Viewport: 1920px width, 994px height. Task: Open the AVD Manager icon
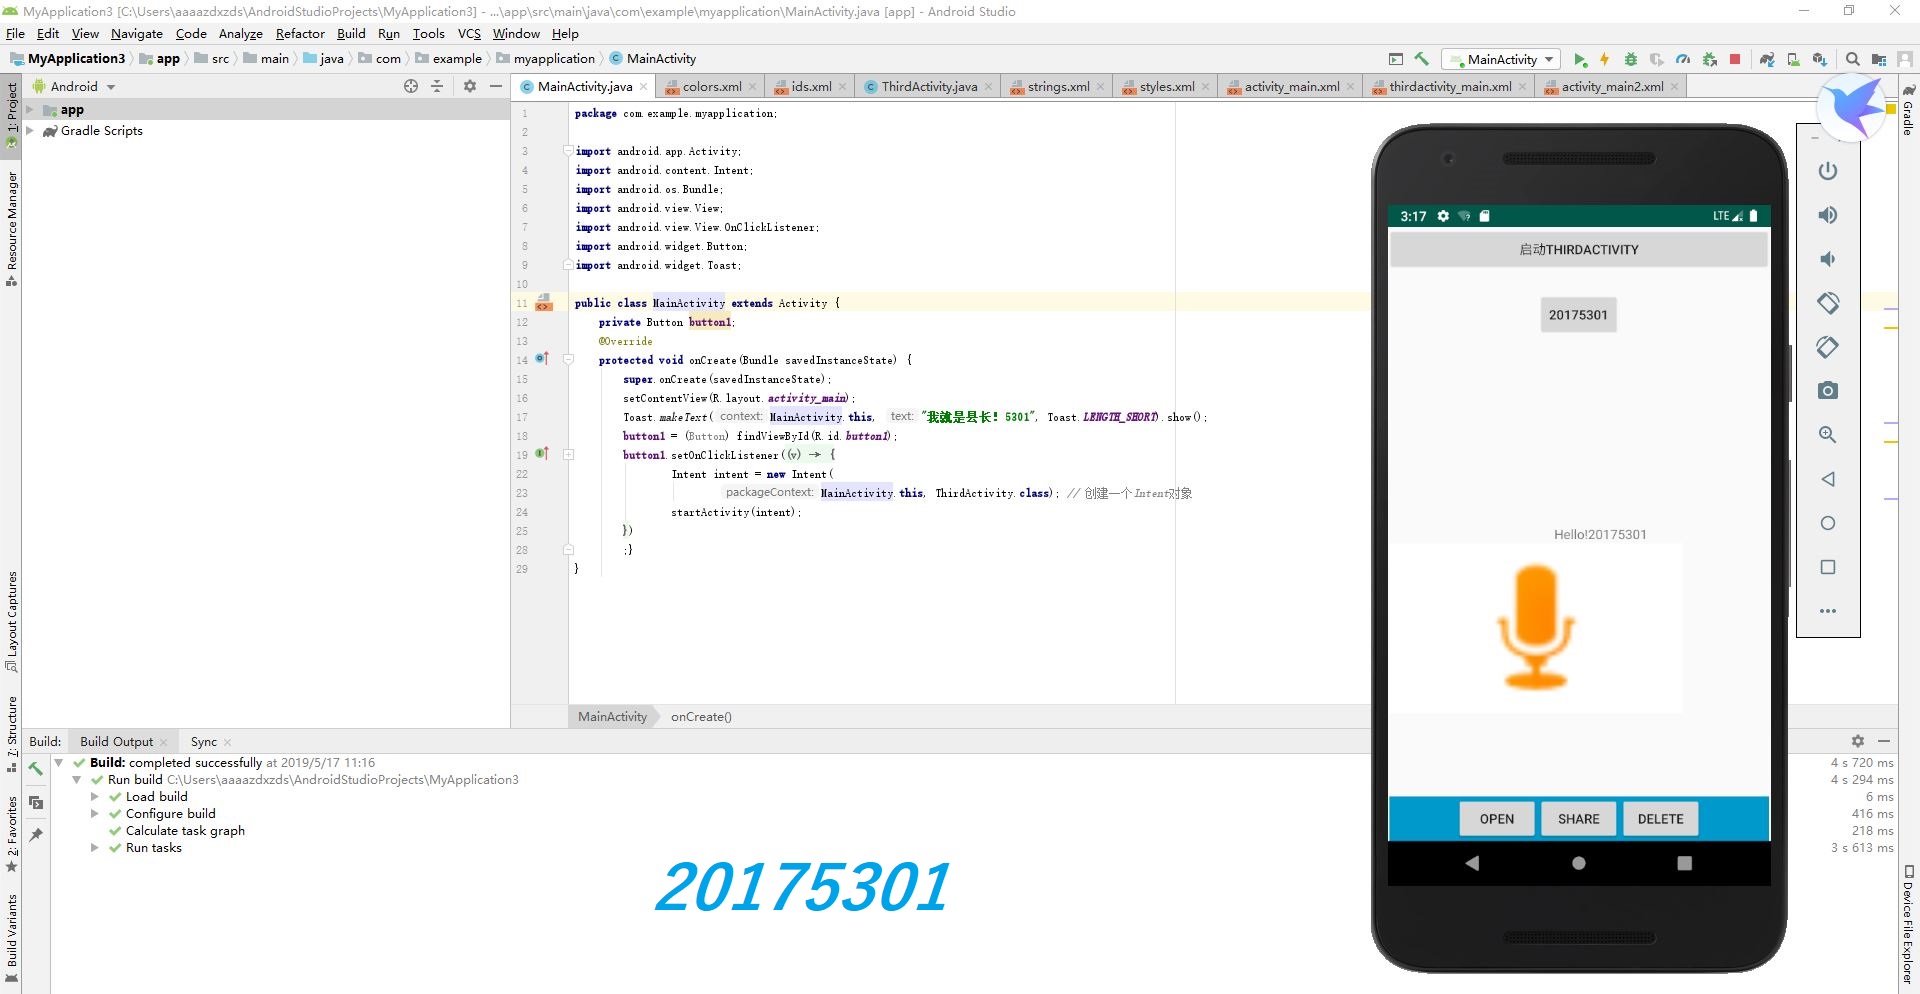coord(1793,60)
